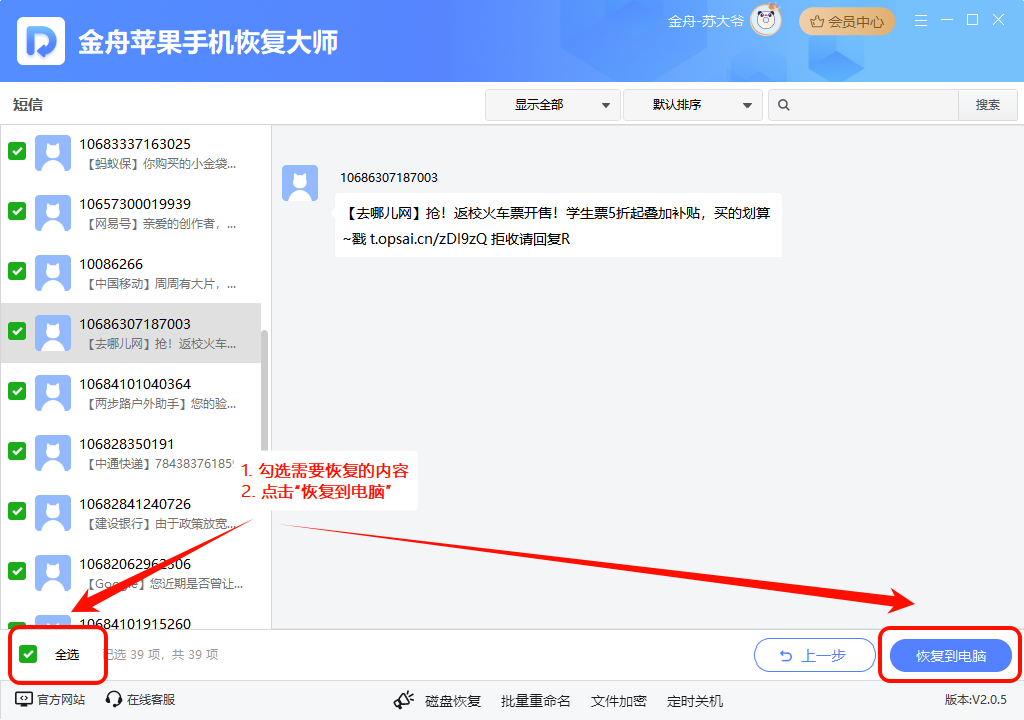1024x720 pixels.
Task: Click sender number 10686307187003 in preview pane
Action: coord(389,178)
